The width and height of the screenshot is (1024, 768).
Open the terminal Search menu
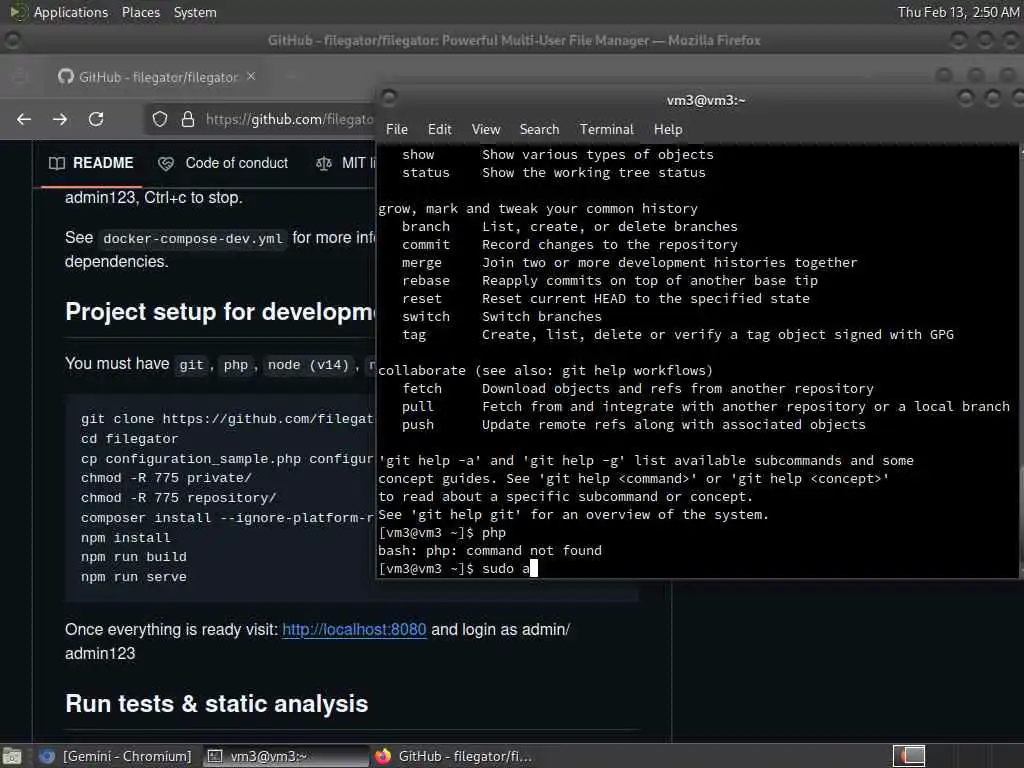coord(539,129)
